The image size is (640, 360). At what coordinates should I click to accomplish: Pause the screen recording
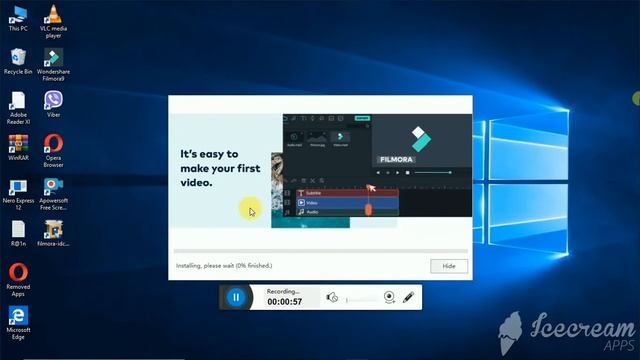(x=236, y=297)
